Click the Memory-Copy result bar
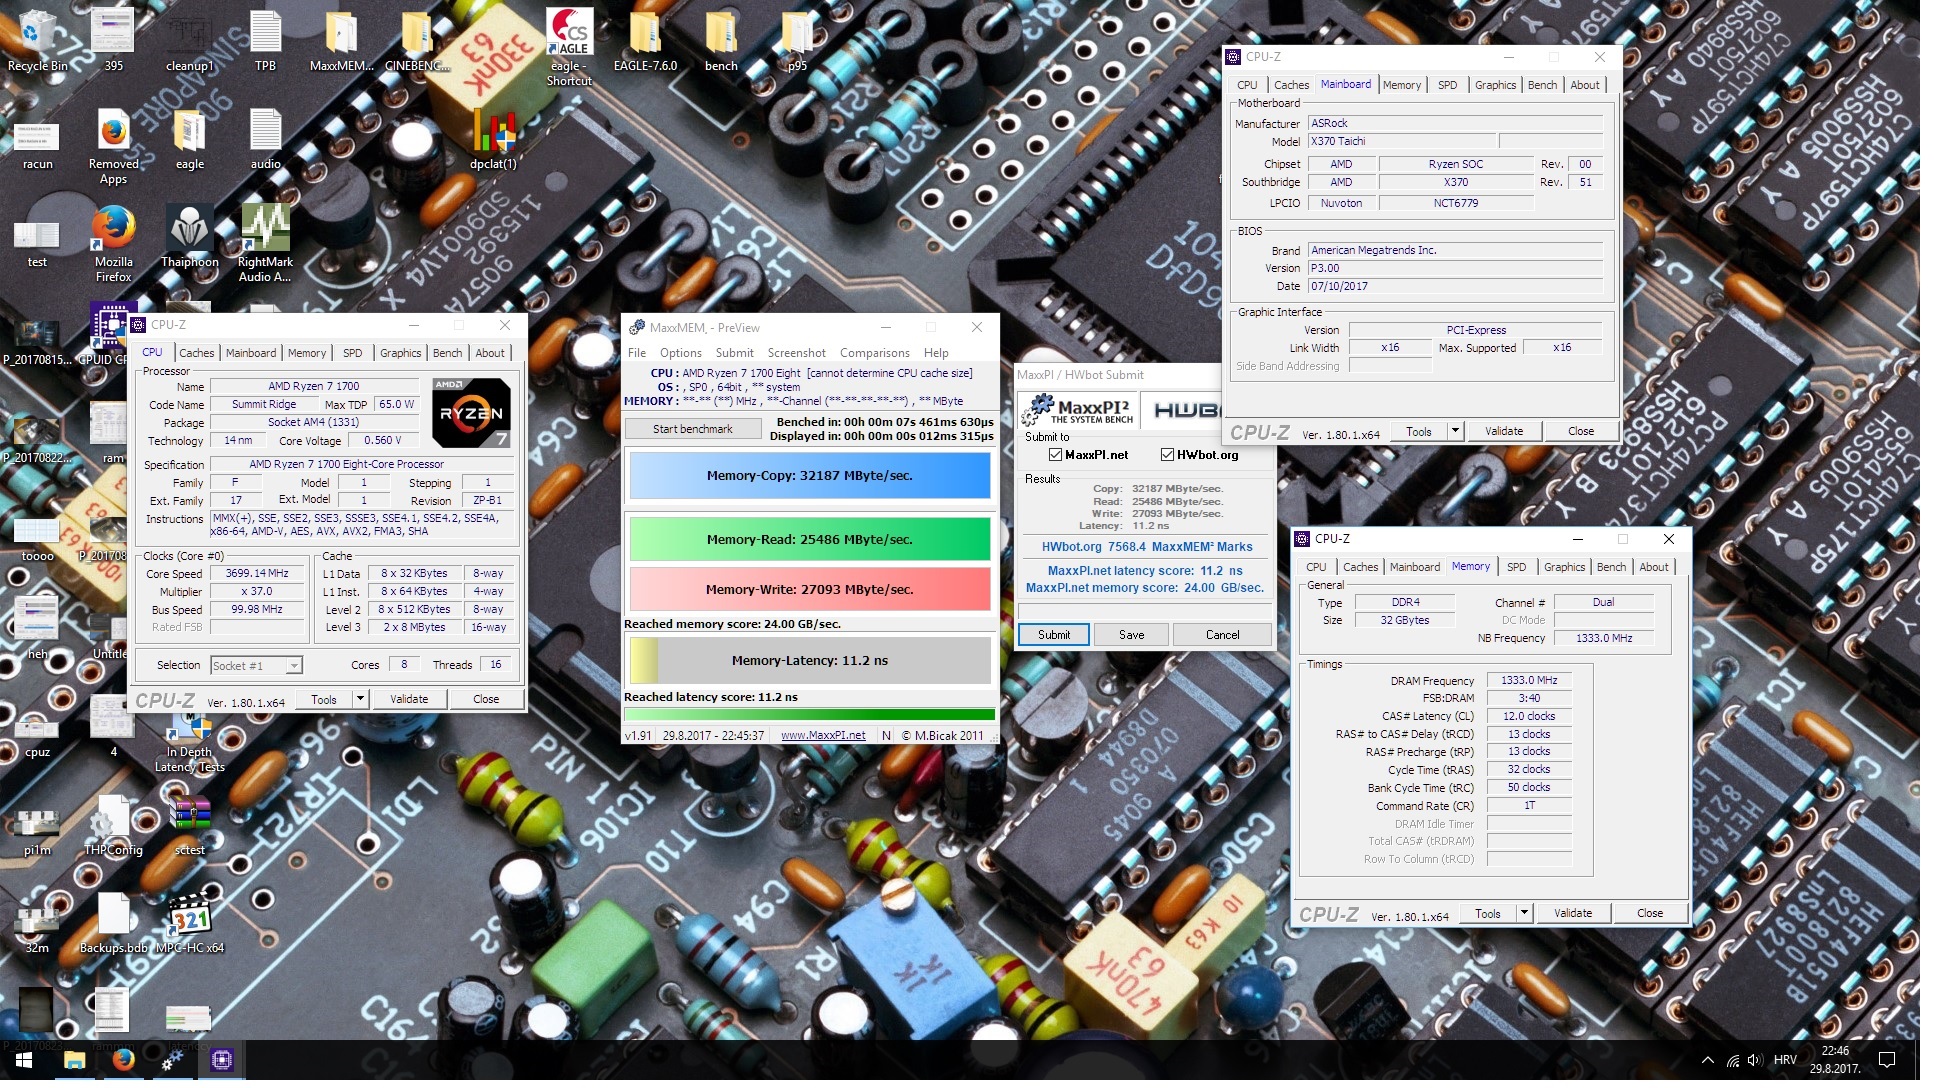 coord(809,477)
